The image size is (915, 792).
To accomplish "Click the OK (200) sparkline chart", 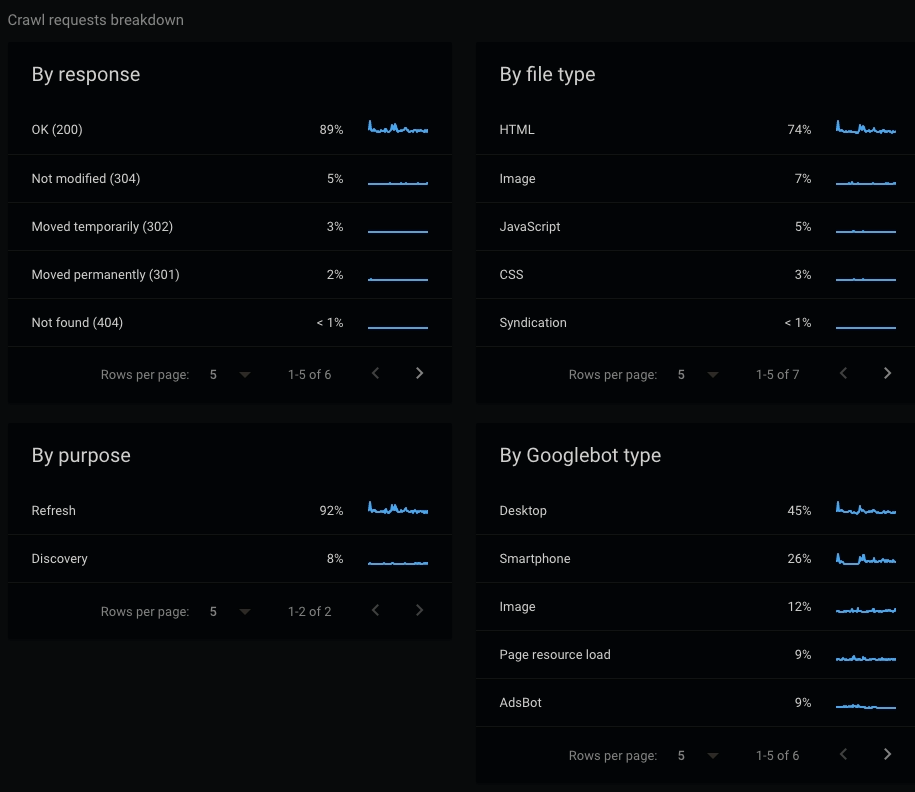I will click(397, 128).
